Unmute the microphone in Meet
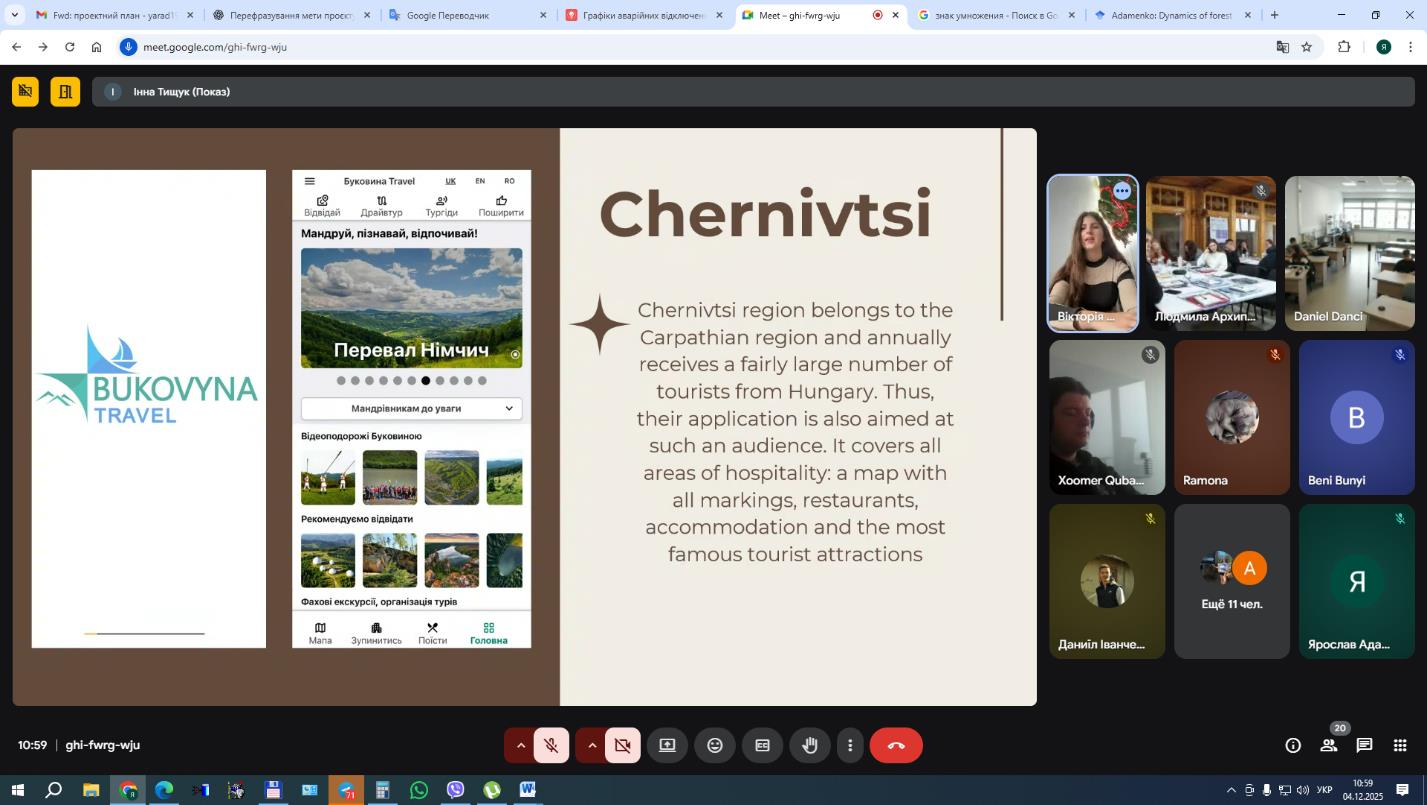The width and height of the screenshot is (1427, 805). [551, 746]
